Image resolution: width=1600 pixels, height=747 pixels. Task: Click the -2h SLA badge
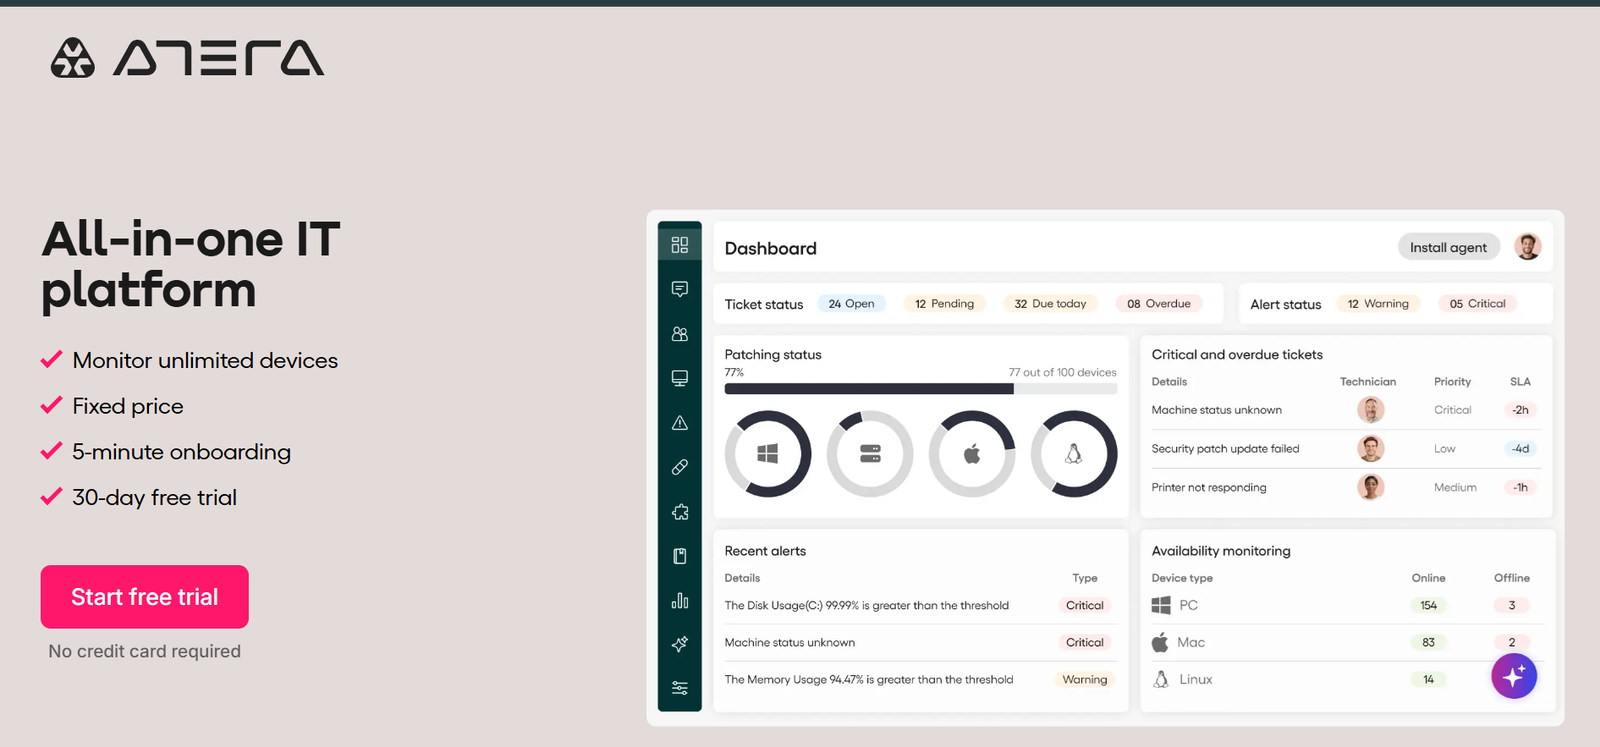click(1520, 410)
